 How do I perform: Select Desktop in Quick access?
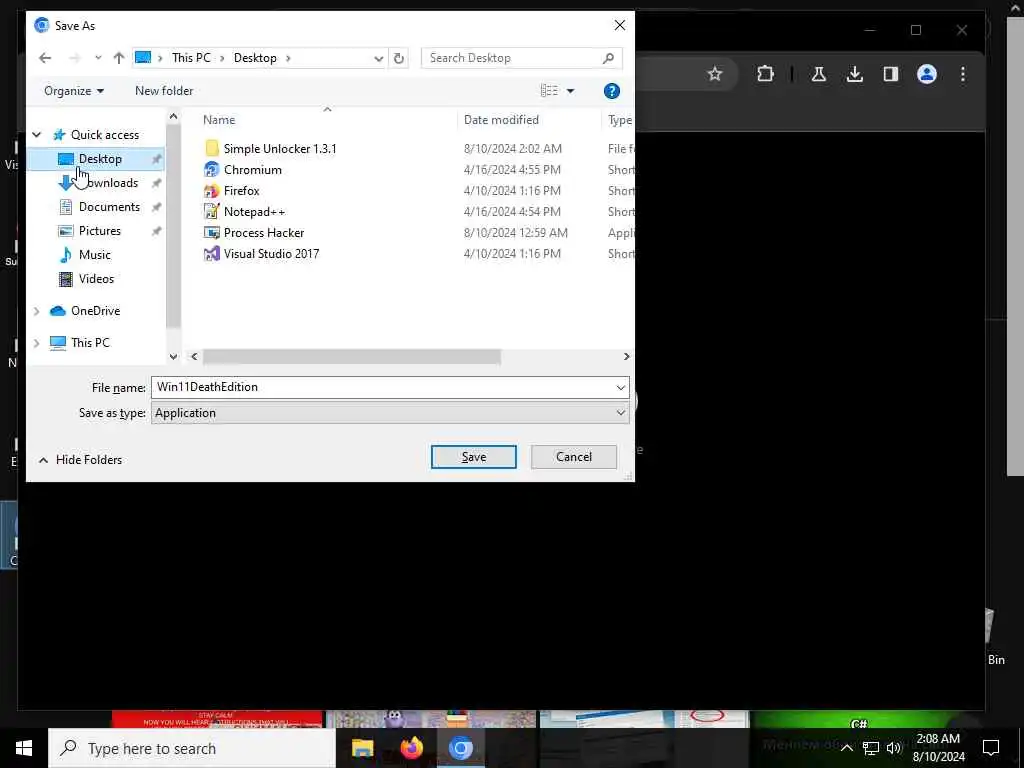click(100, 159)
